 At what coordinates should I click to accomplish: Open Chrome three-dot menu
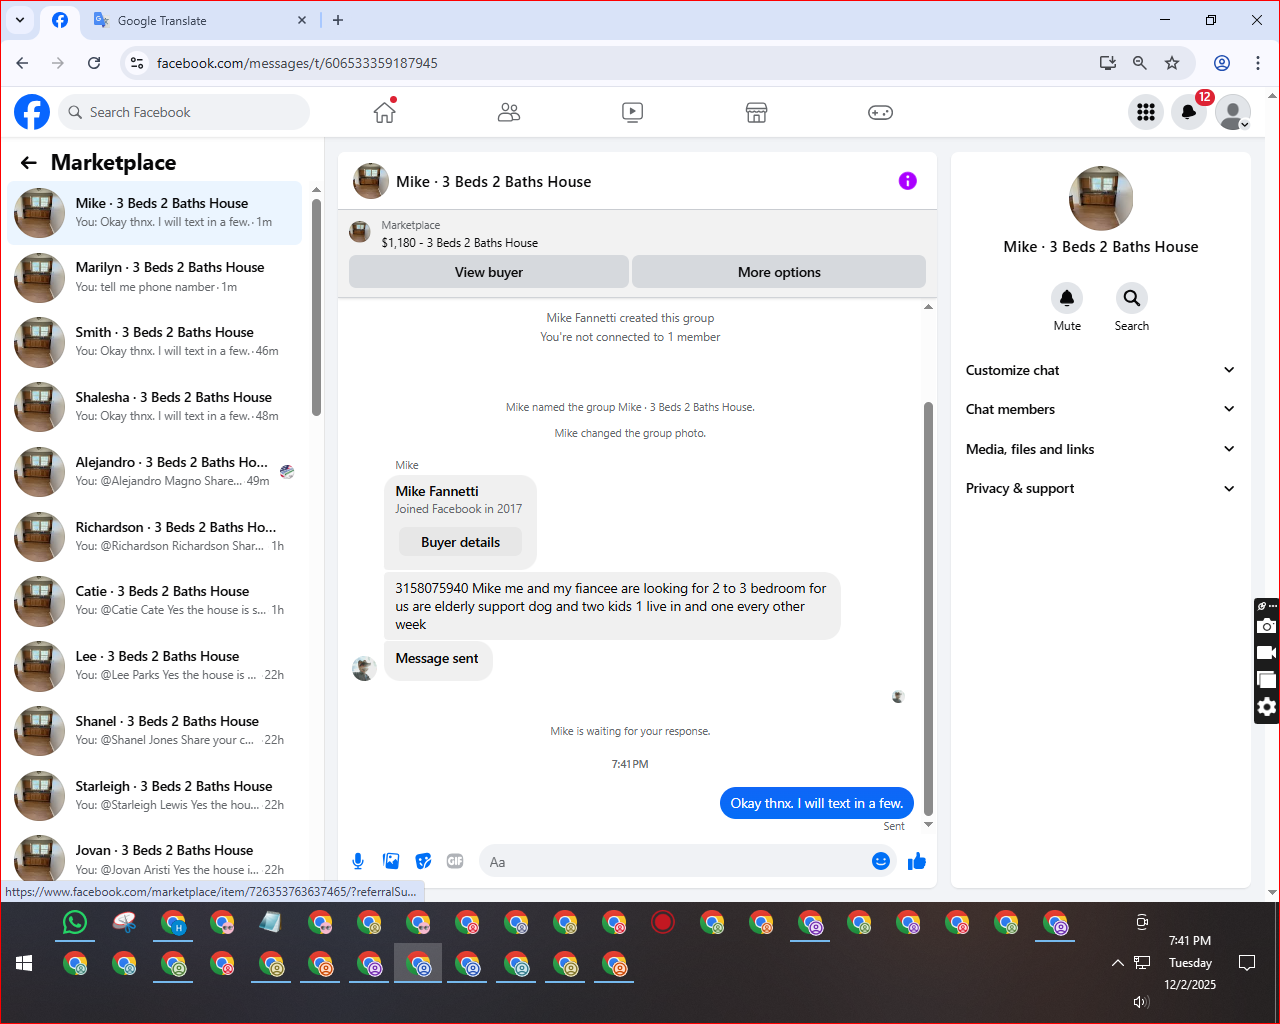click(x=1258, y=63)
